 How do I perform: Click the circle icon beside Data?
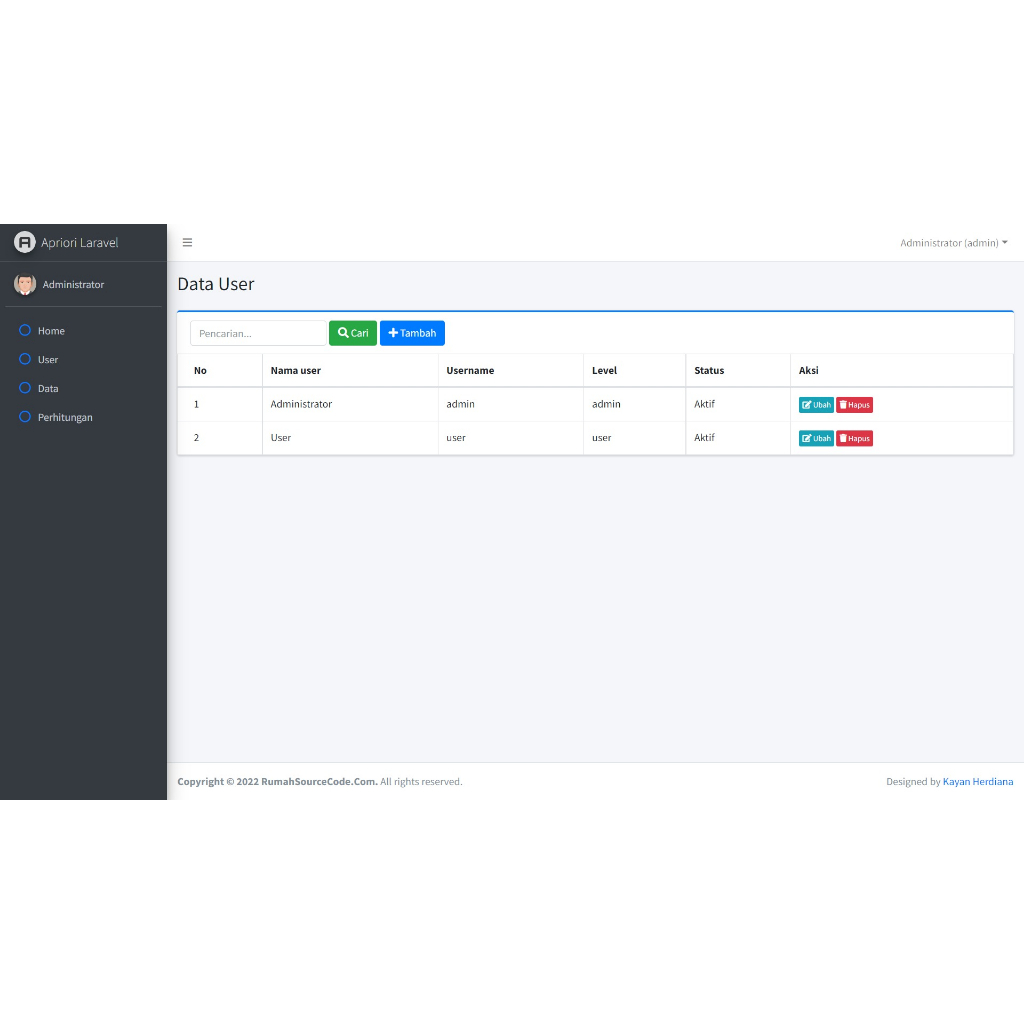(25, 388)
